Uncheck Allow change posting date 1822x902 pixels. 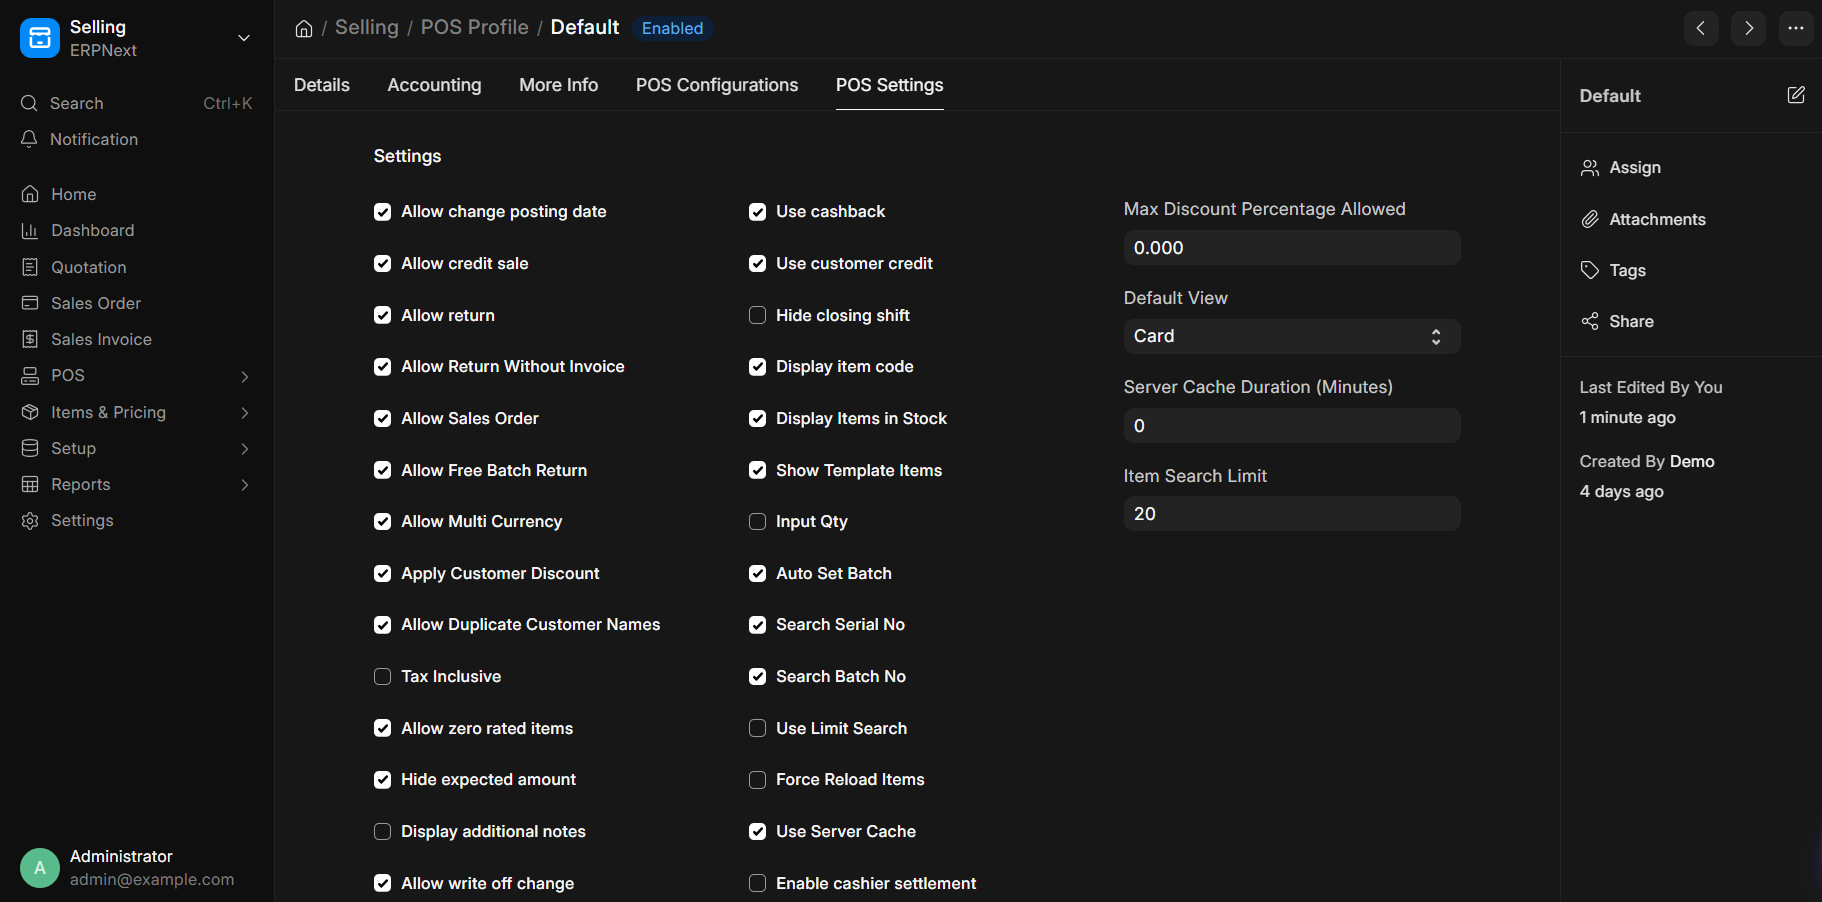click(382, 212)
